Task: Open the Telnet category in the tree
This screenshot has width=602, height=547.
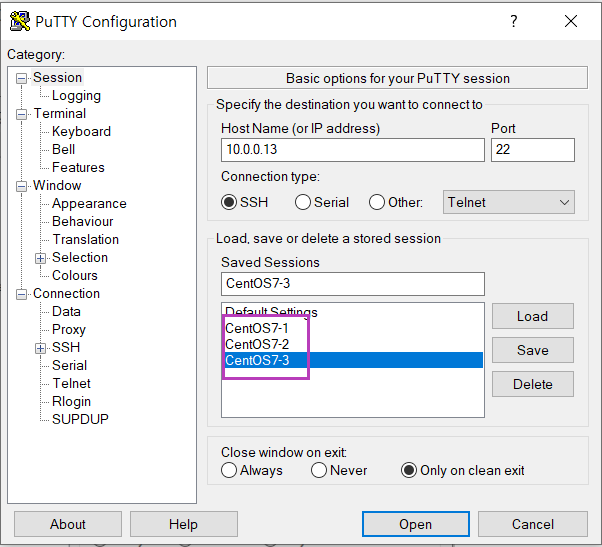Action: tap(71, 383)
